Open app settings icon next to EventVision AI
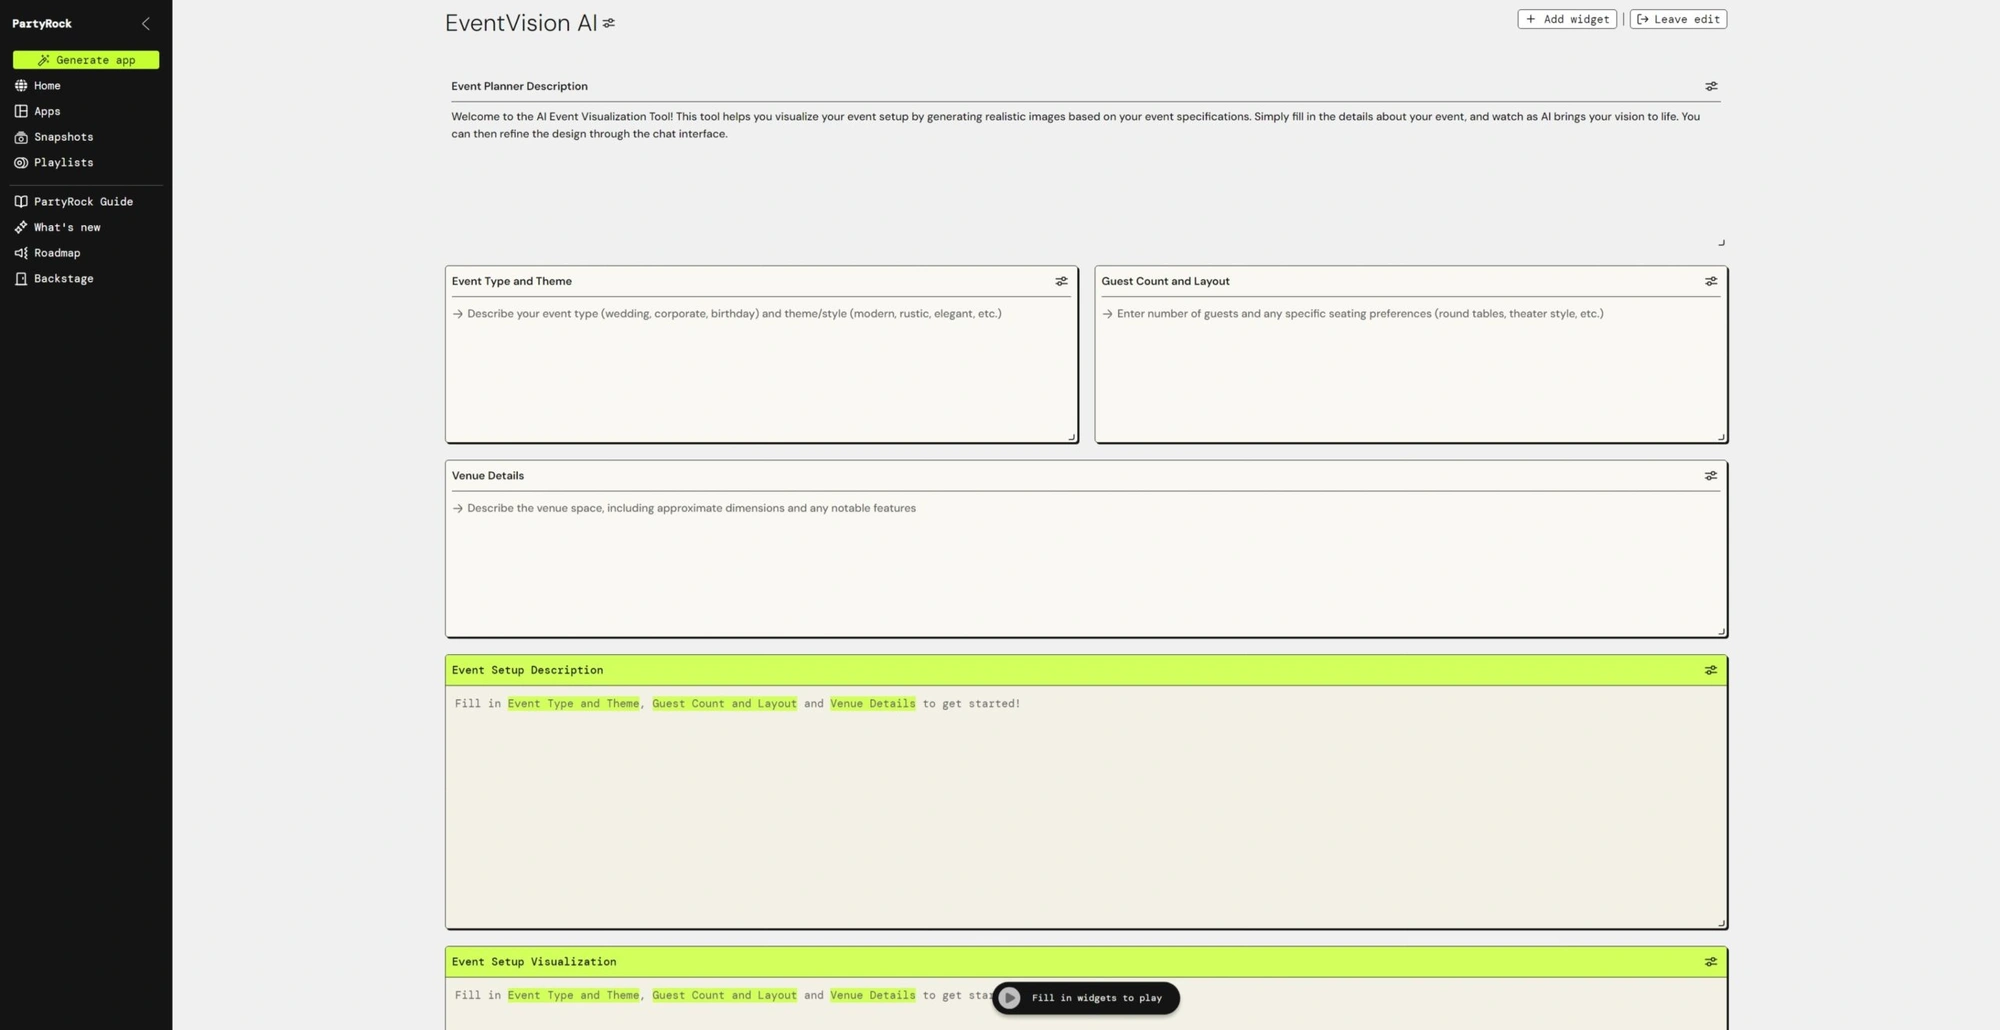2000x1030 pixels. point(609,23)
